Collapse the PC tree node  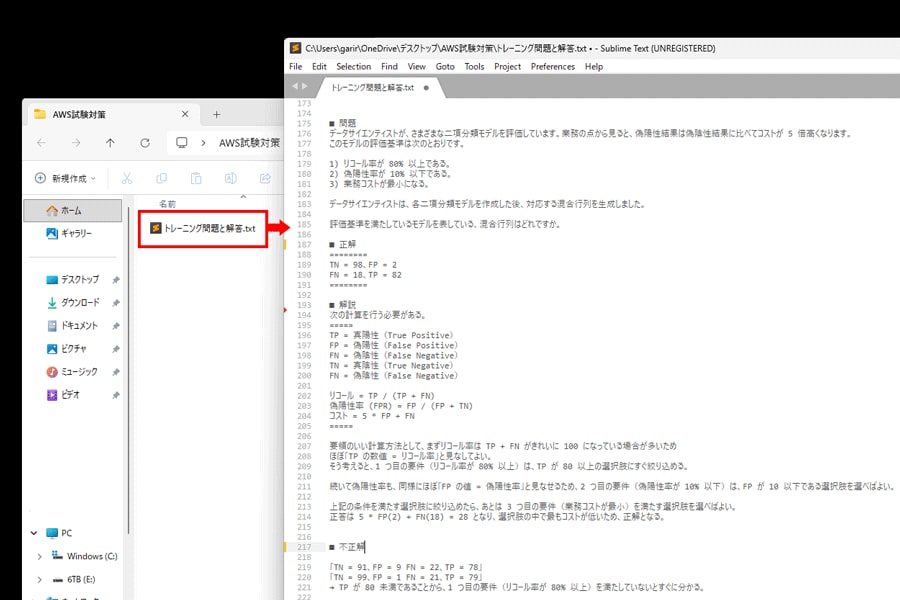point(34,533)
